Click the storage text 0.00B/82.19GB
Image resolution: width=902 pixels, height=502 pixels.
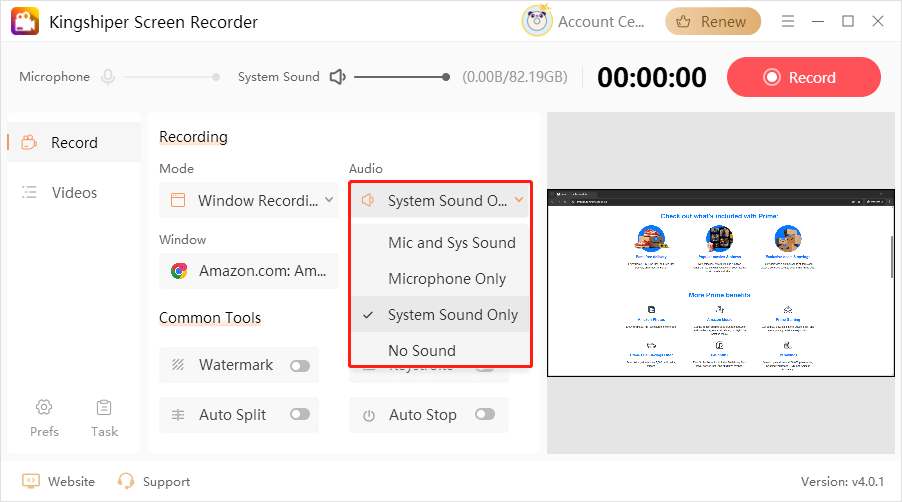[x=515, y=77]
